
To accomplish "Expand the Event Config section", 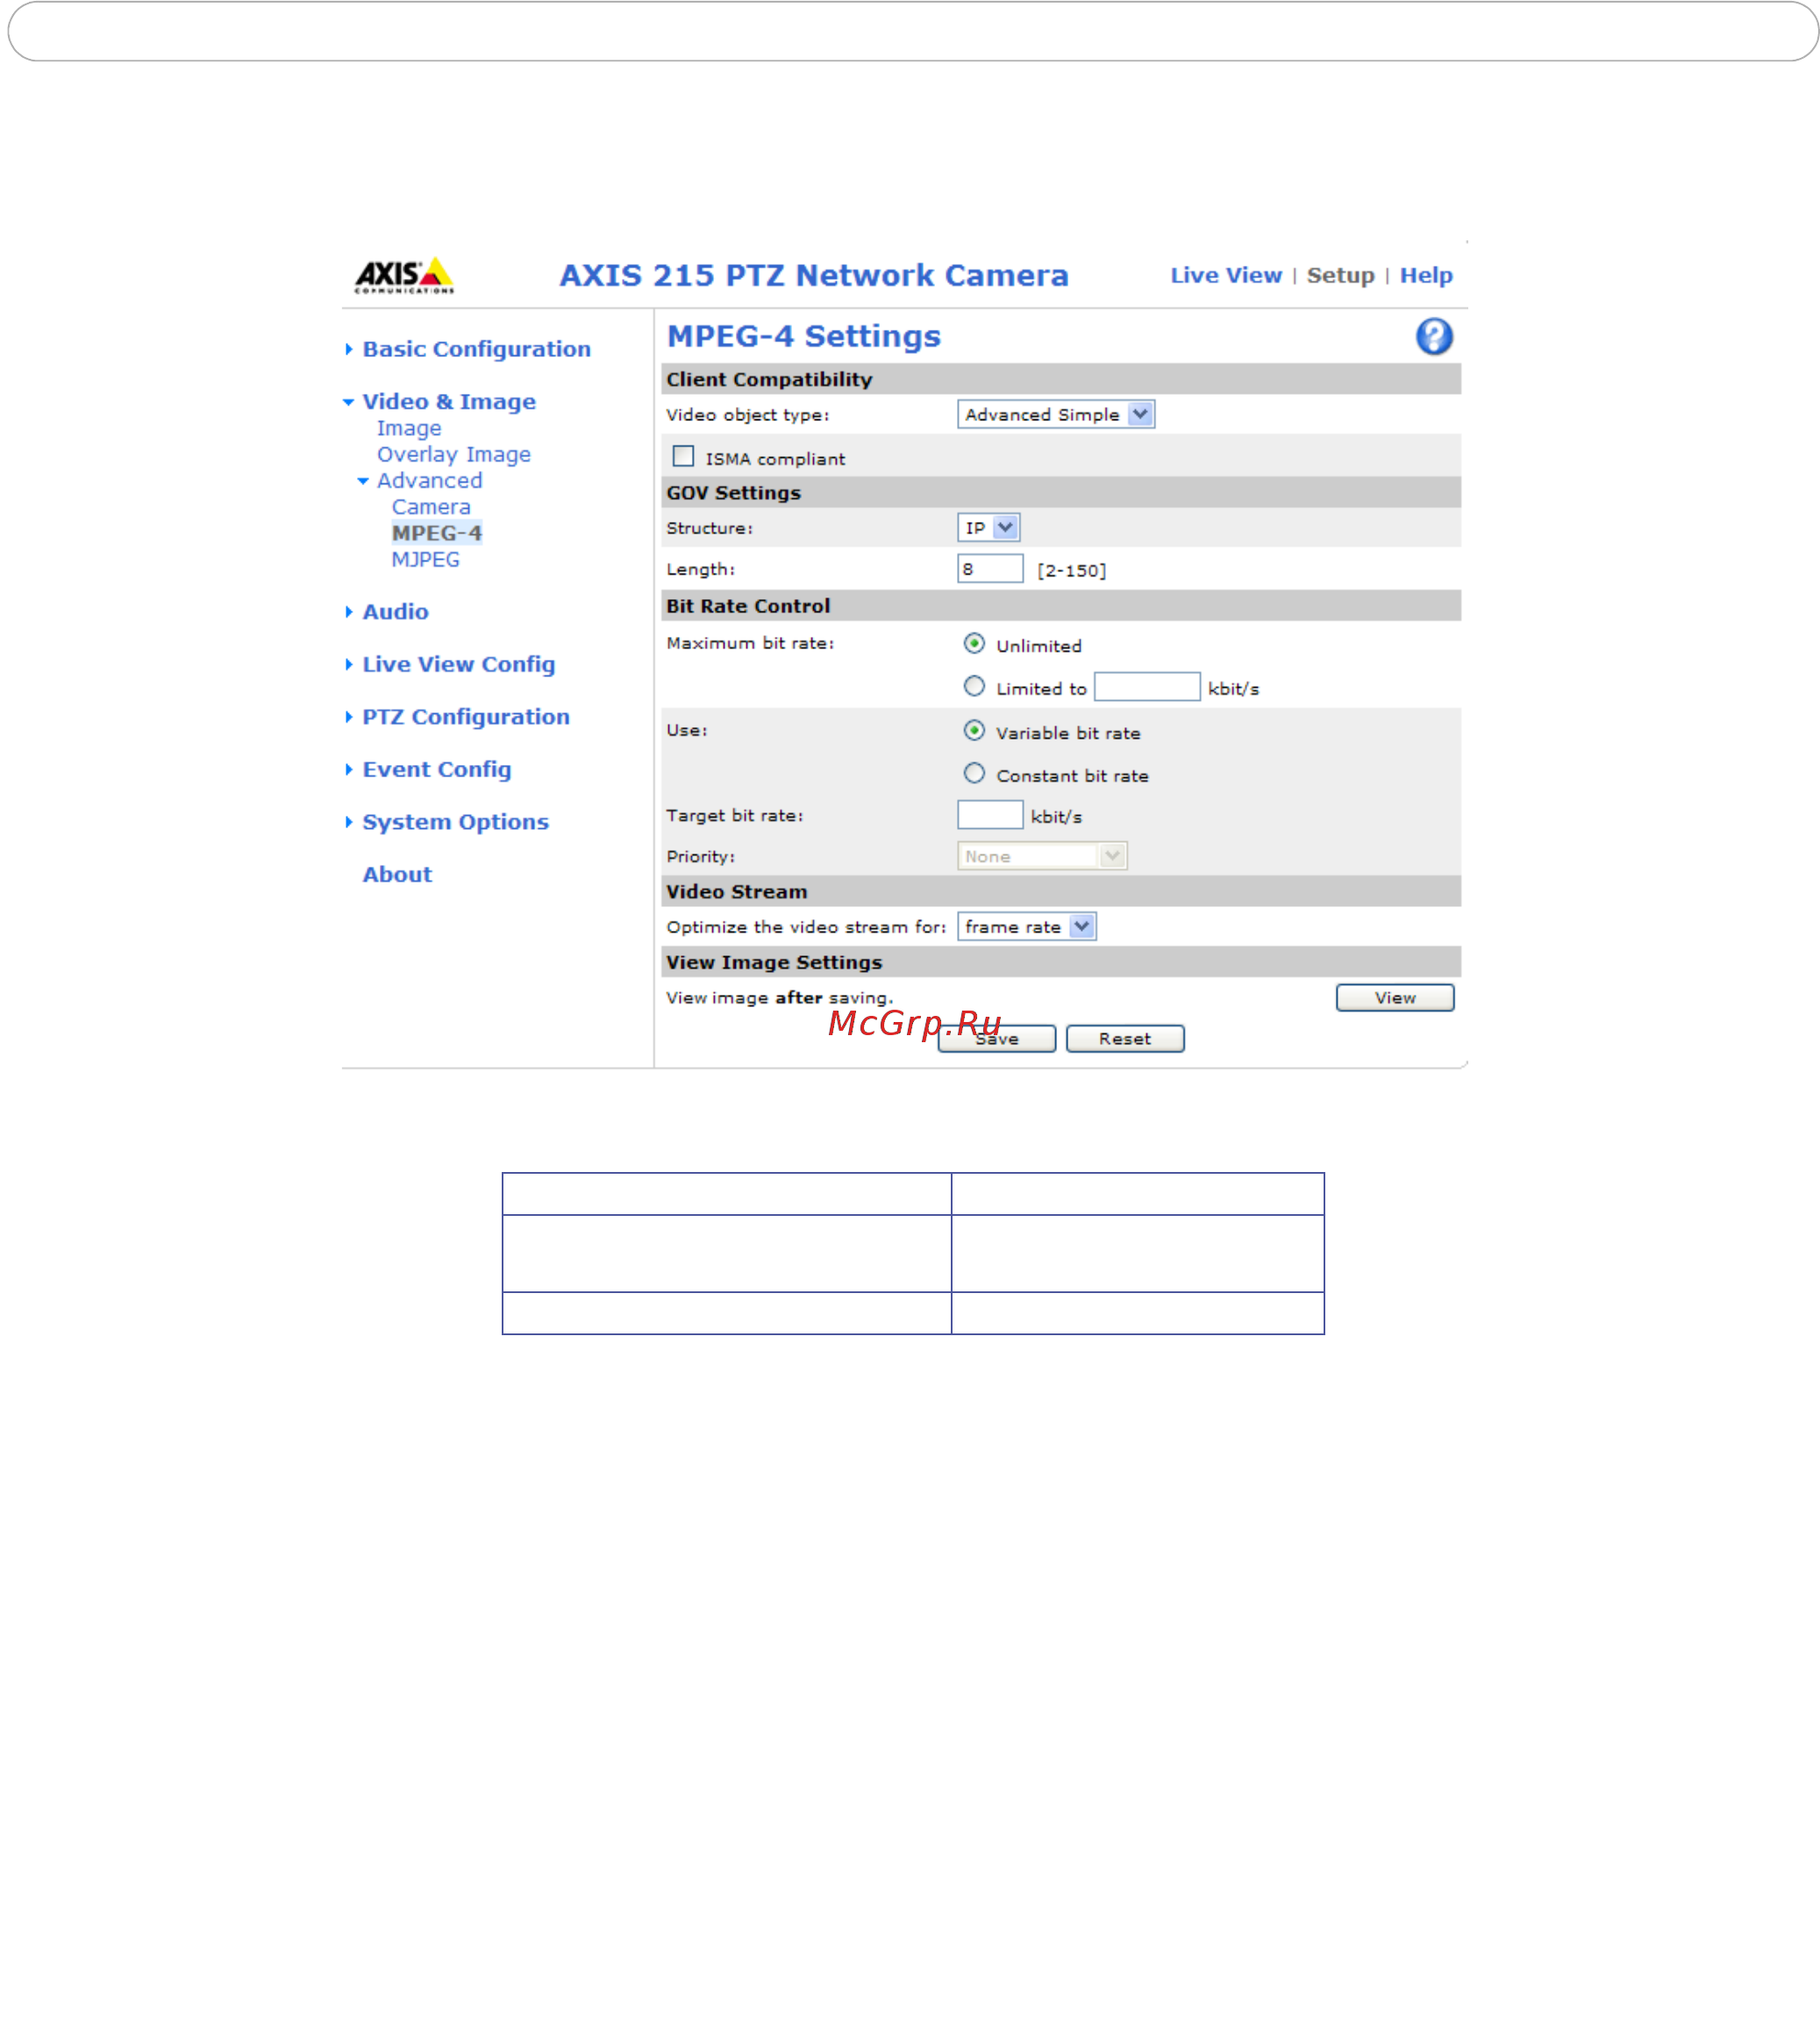I will tap(436, 769).
